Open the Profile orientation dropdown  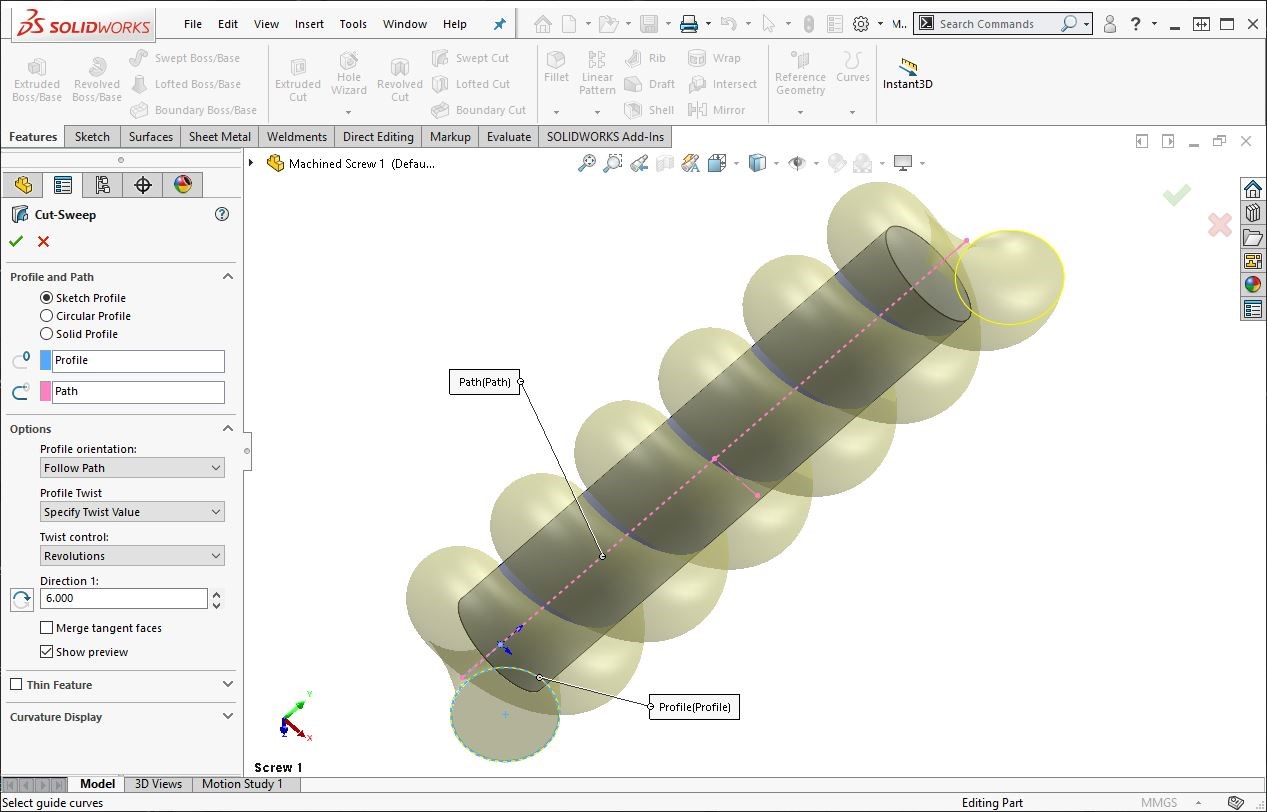[132, 468]
